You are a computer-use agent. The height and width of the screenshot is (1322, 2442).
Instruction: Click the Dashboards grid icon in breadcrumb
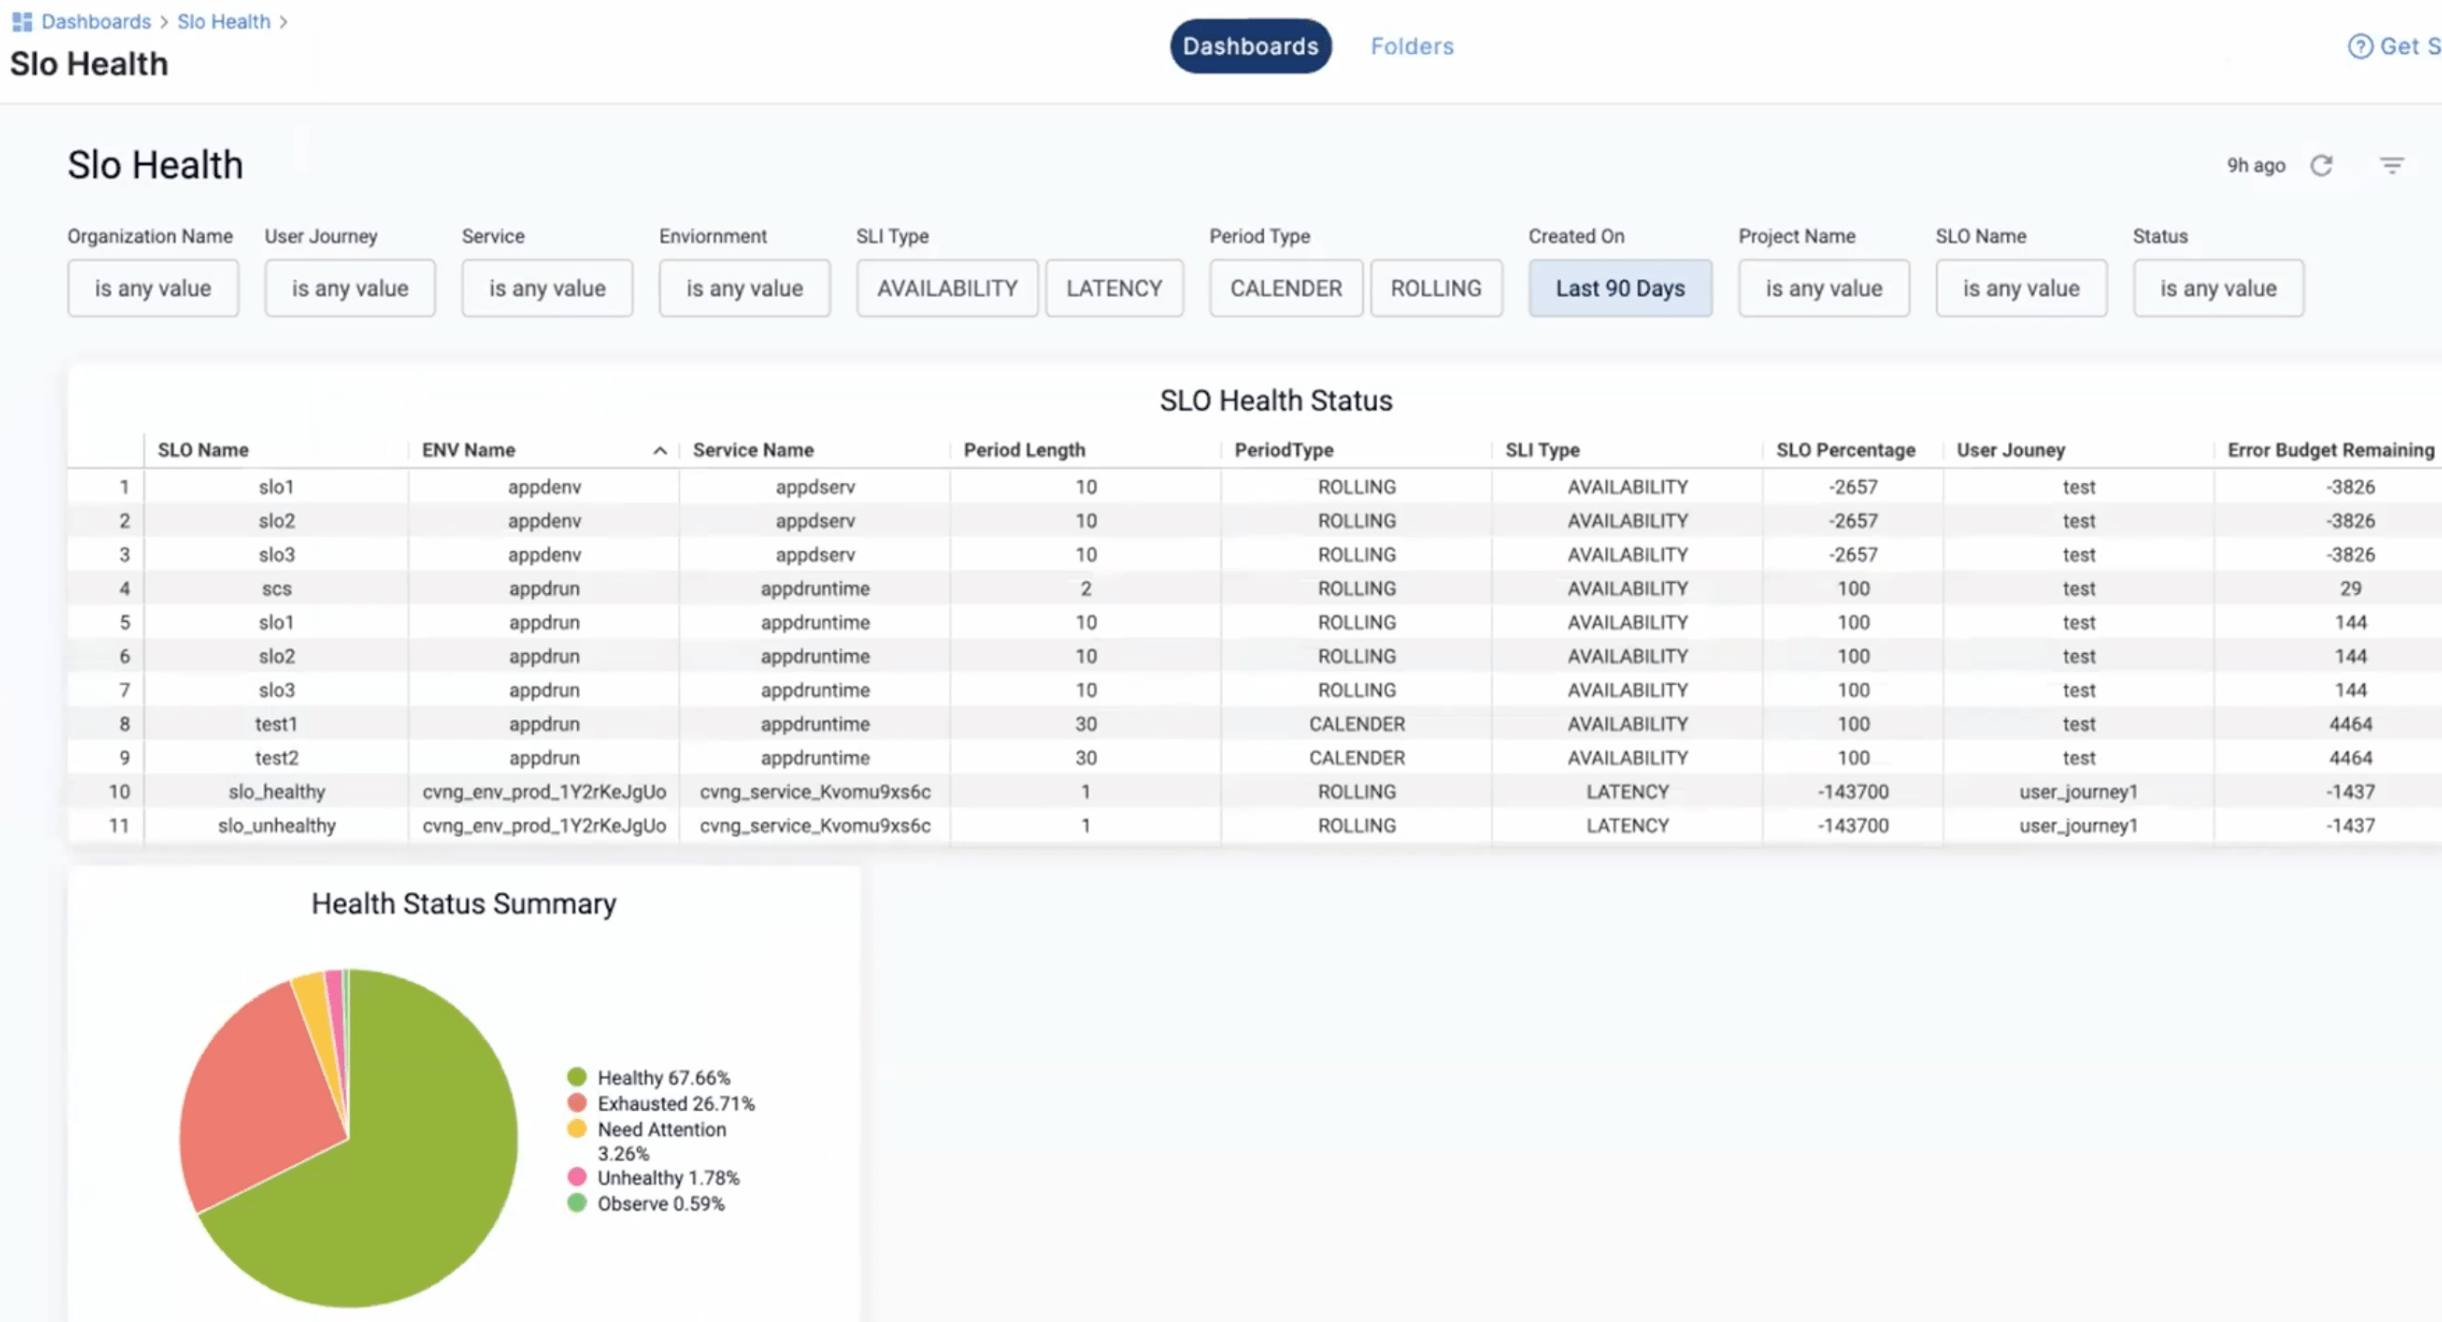coord(21,21)
